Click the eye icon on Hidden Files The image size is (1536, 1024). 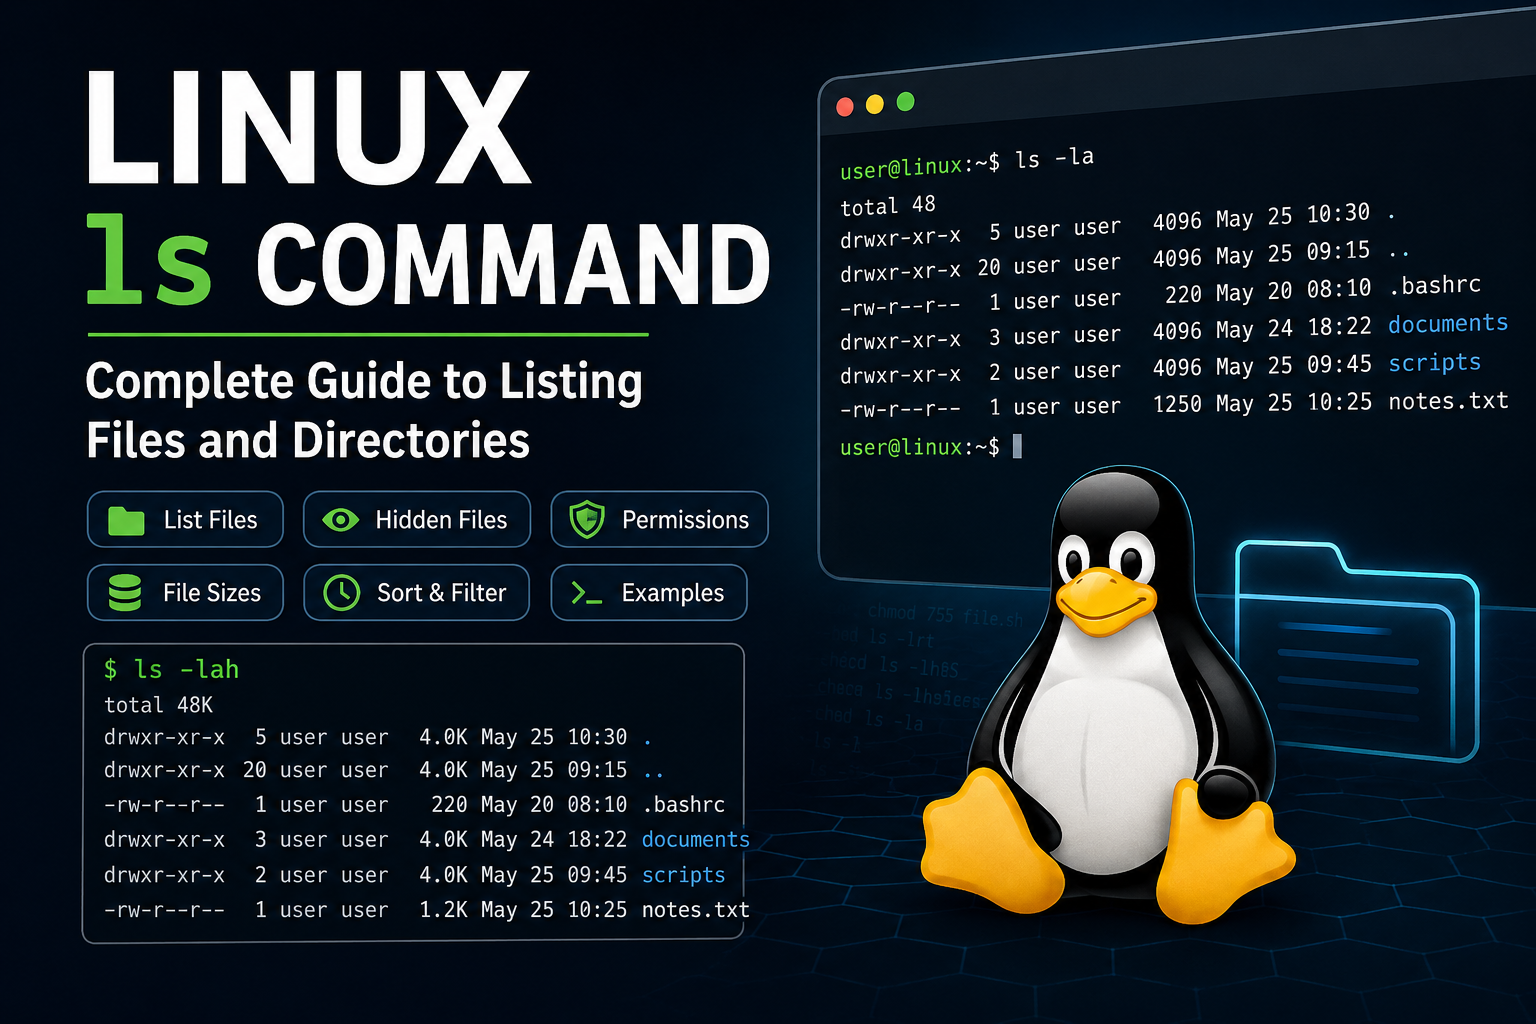tap(340, 520)
